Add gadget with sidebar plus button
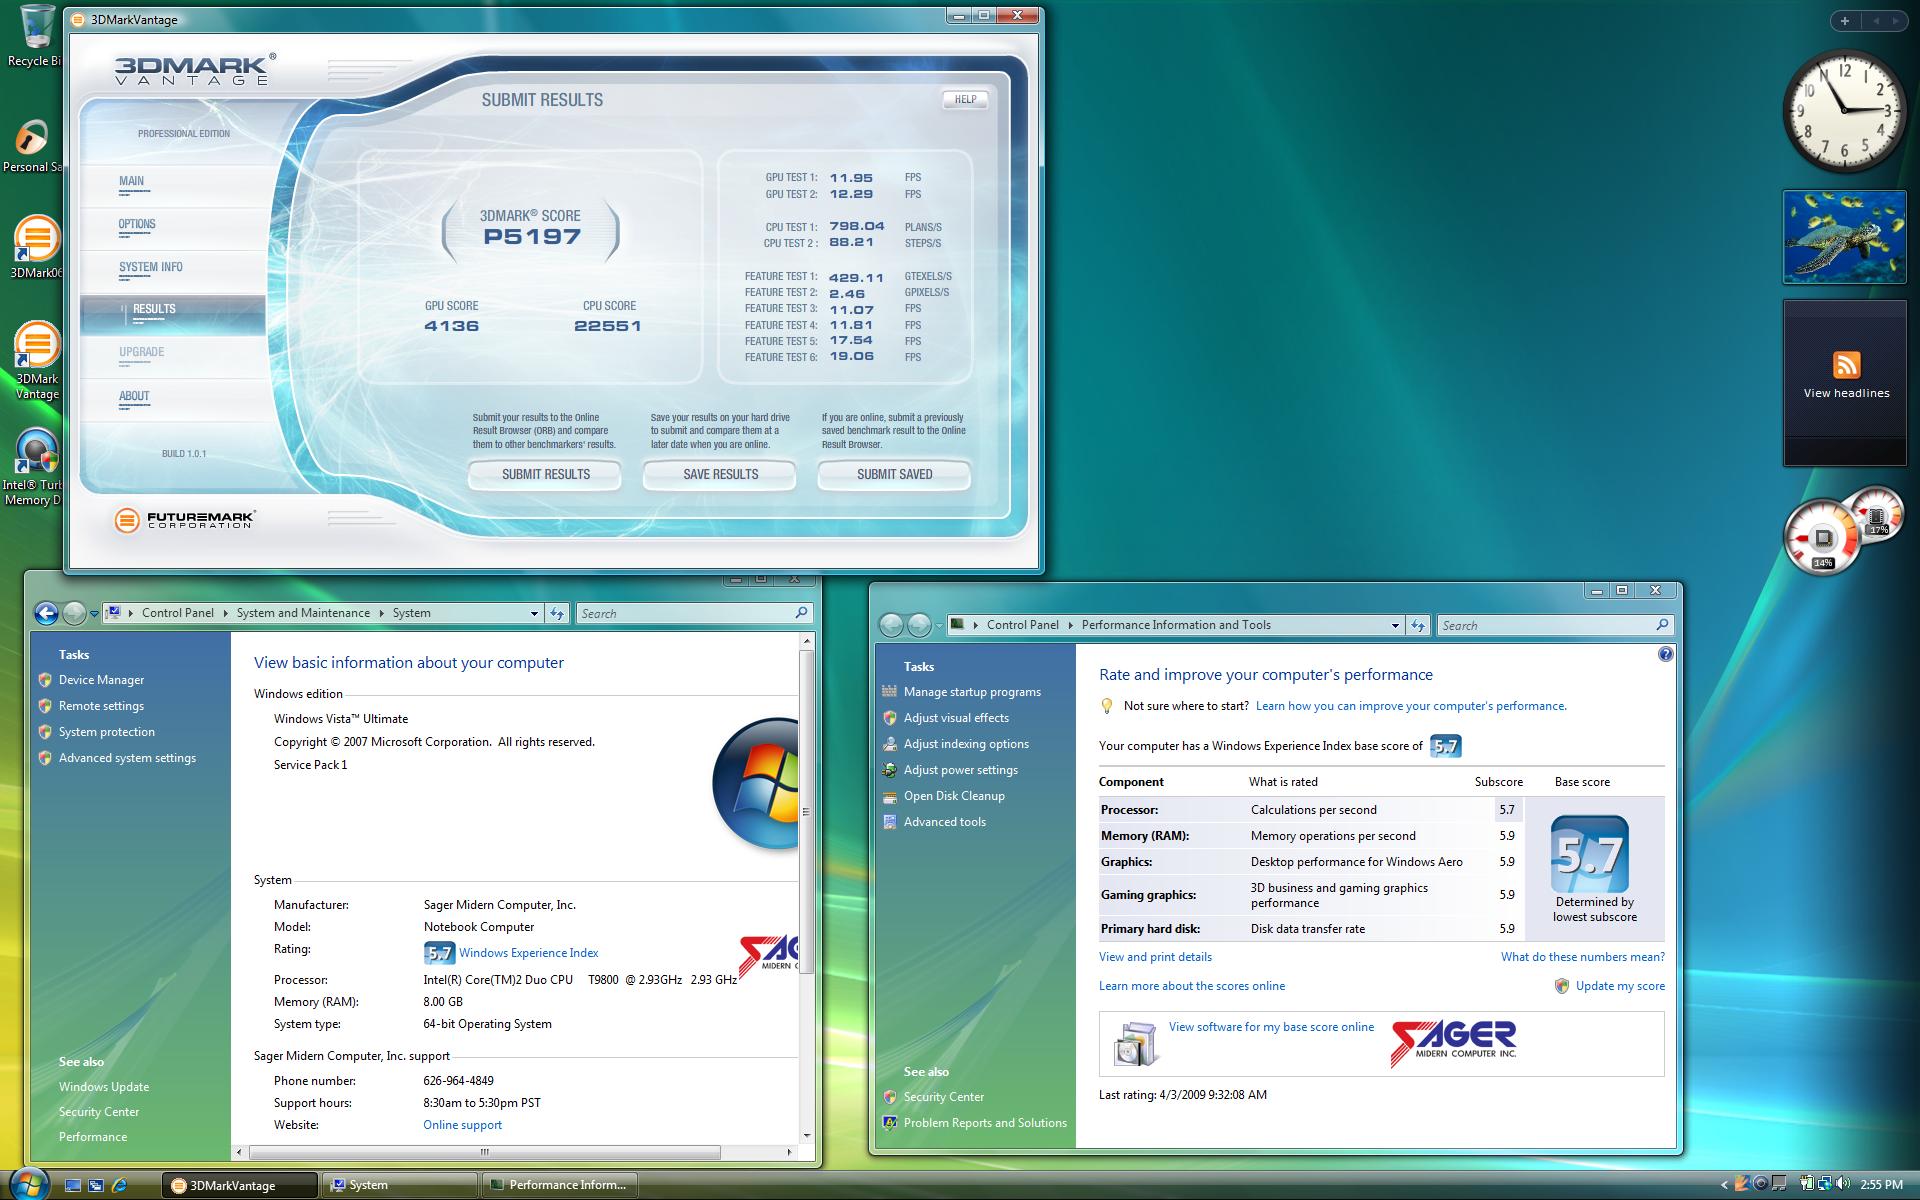Viewport: 1920px width, 1200px height. (1845, 20)
